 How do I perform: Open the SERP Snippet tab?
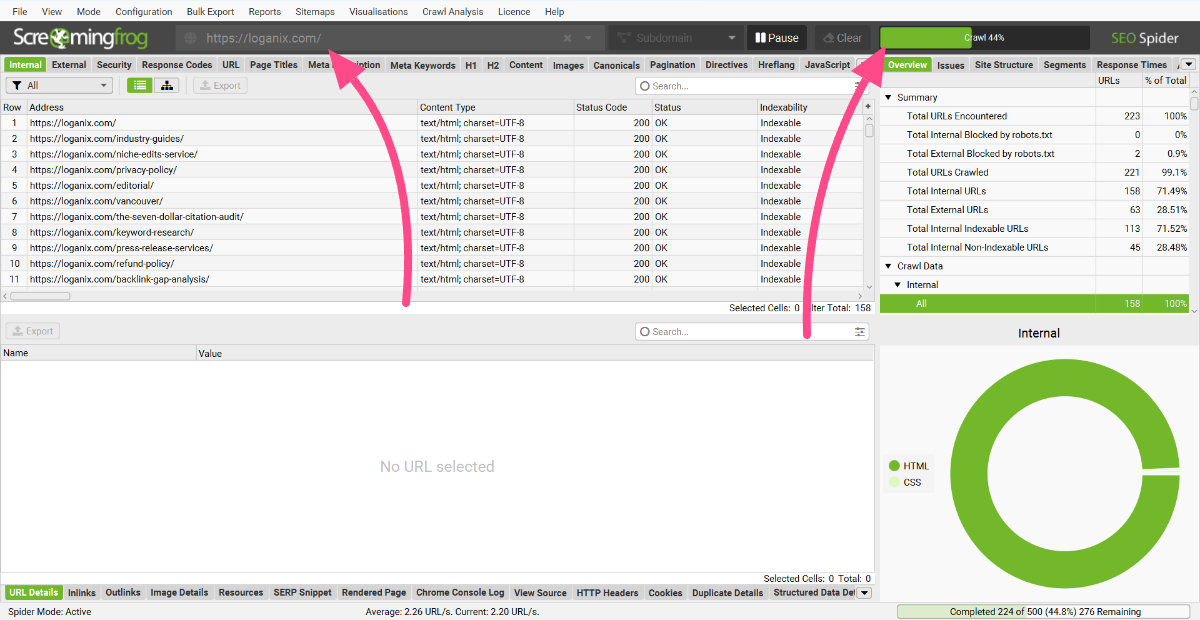(x=303, y=593)
